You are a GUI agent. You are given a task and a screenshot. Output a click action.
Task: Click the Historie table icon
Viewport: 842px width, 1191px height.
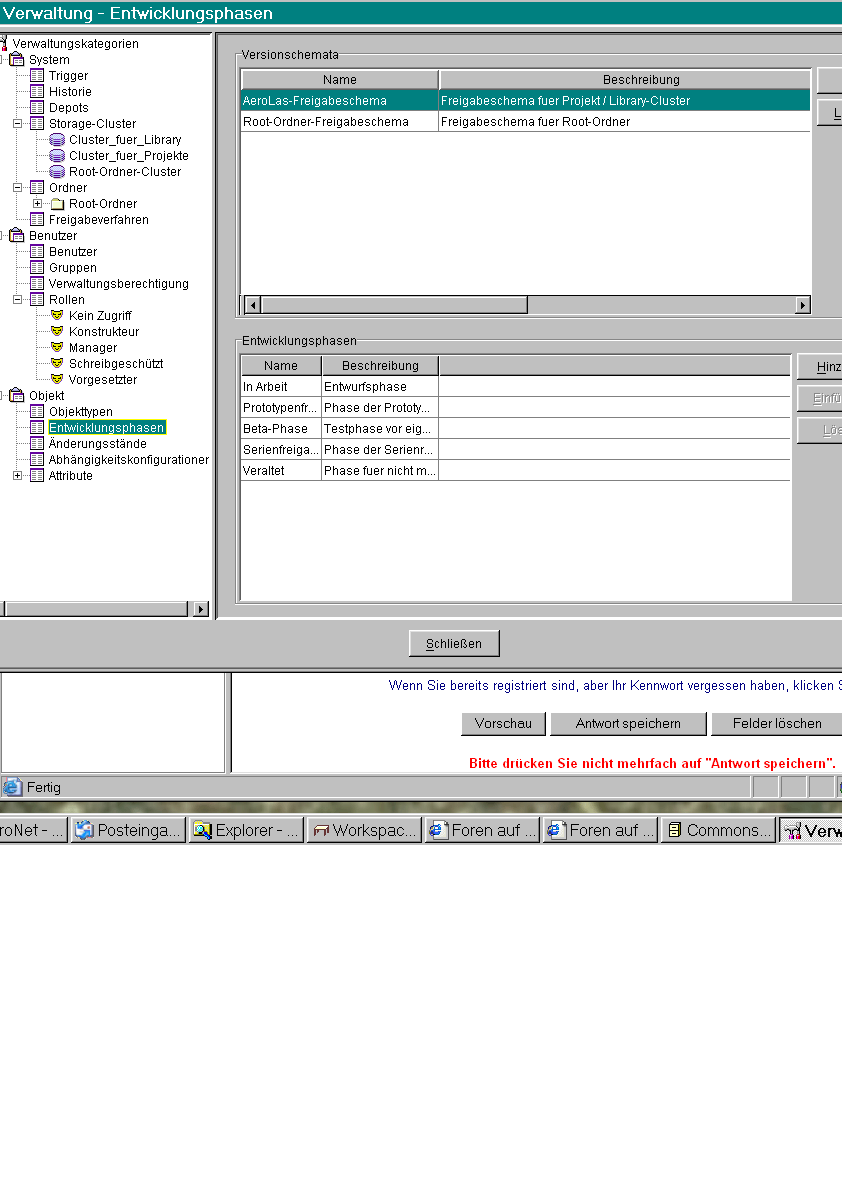36,91
